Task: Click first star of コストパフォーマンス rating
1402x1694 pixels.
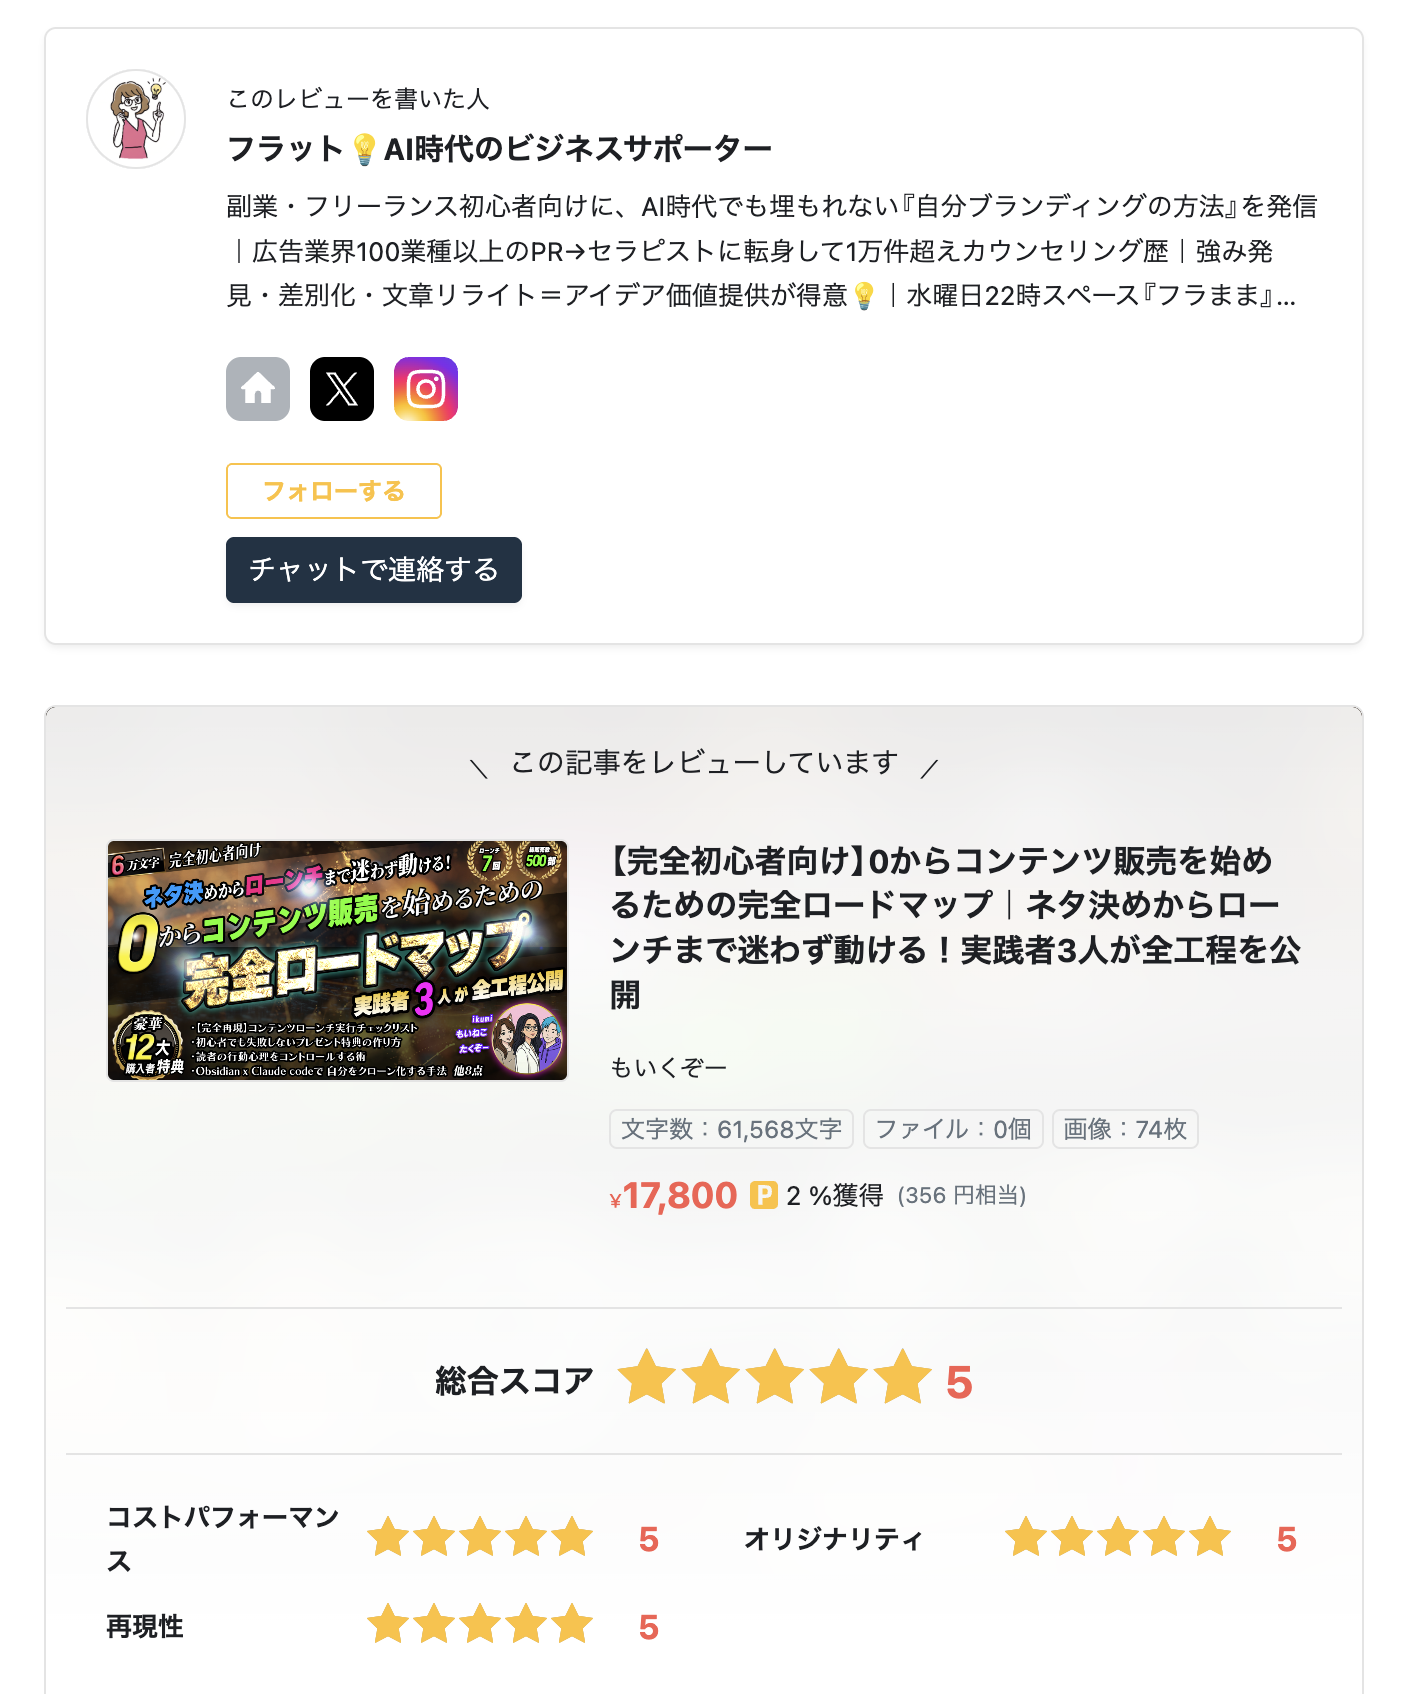Action: pos(388,1537)
